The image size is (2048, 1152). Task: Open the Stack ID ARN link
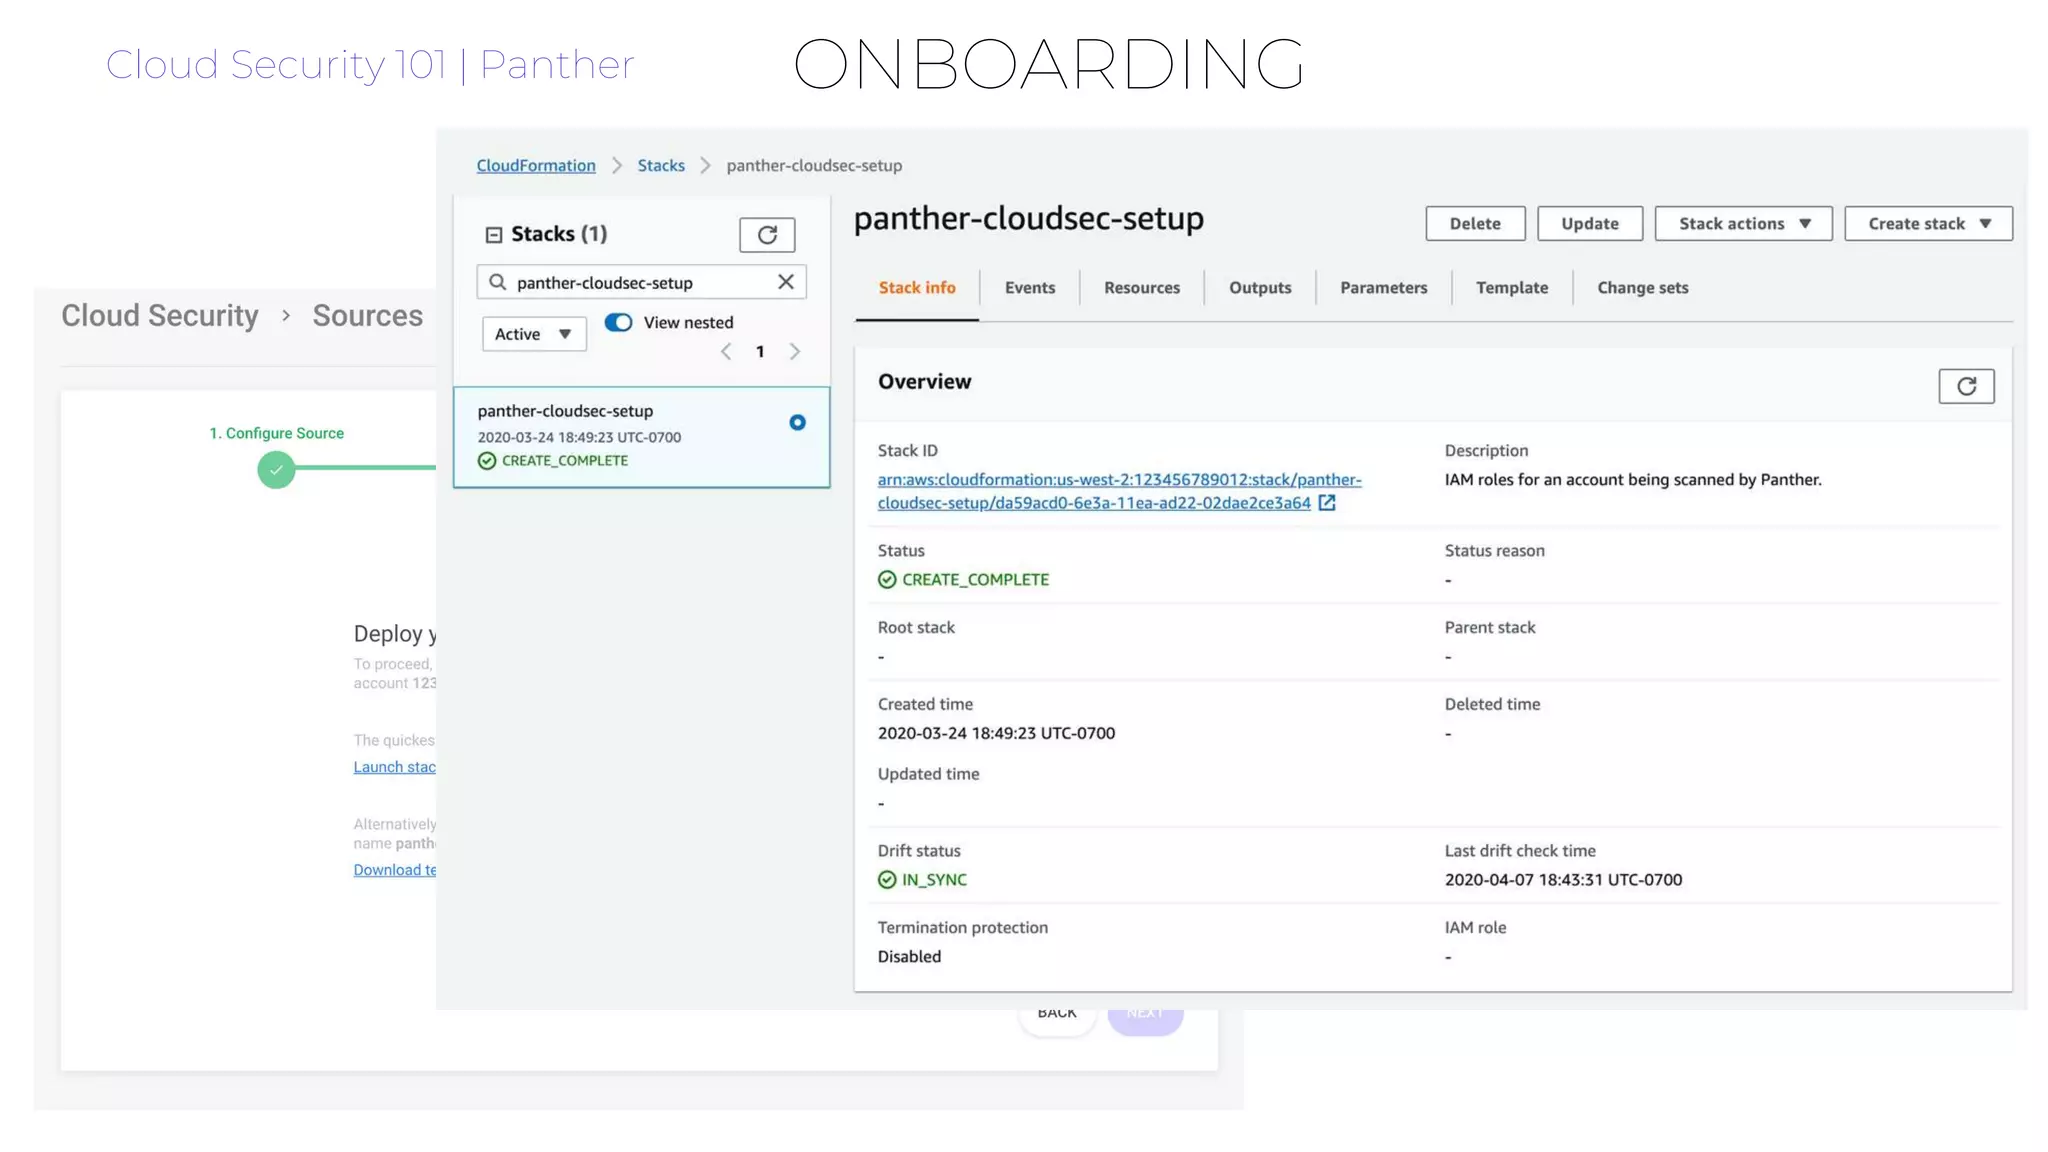click(x=1119, y=491)
